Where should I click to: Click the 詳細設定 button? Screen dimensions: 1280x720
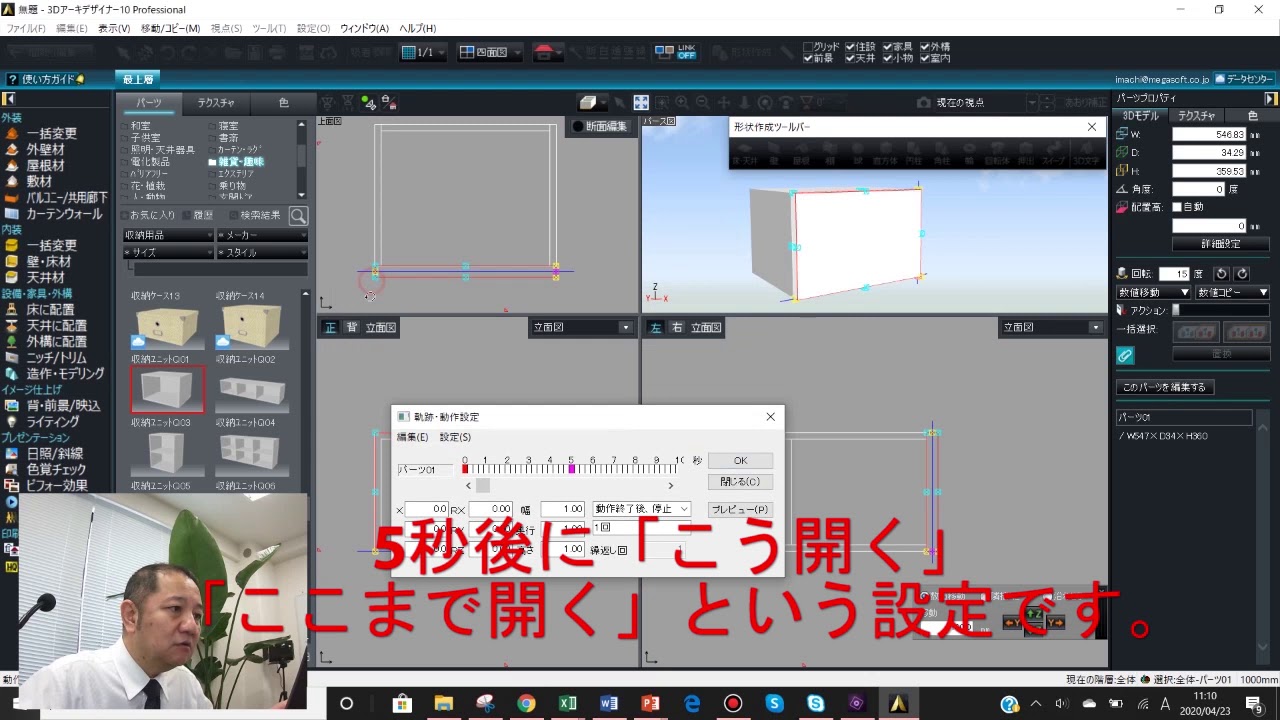pyautogui.click(x=1220, y=244)
